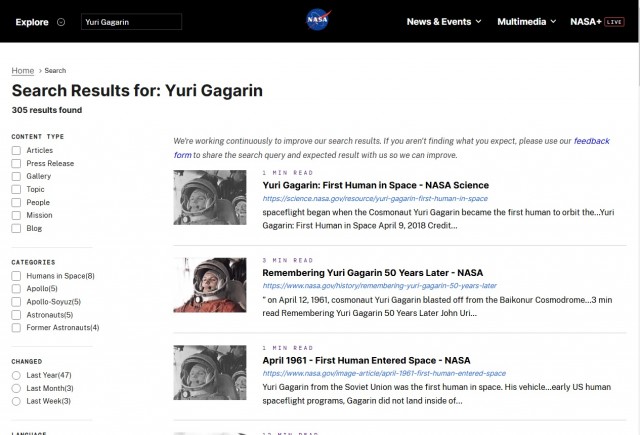Click the science.nasa.gov yuri-gagarin URL
This screenshot has height=435, width=640.
click(x=375, y=199)
